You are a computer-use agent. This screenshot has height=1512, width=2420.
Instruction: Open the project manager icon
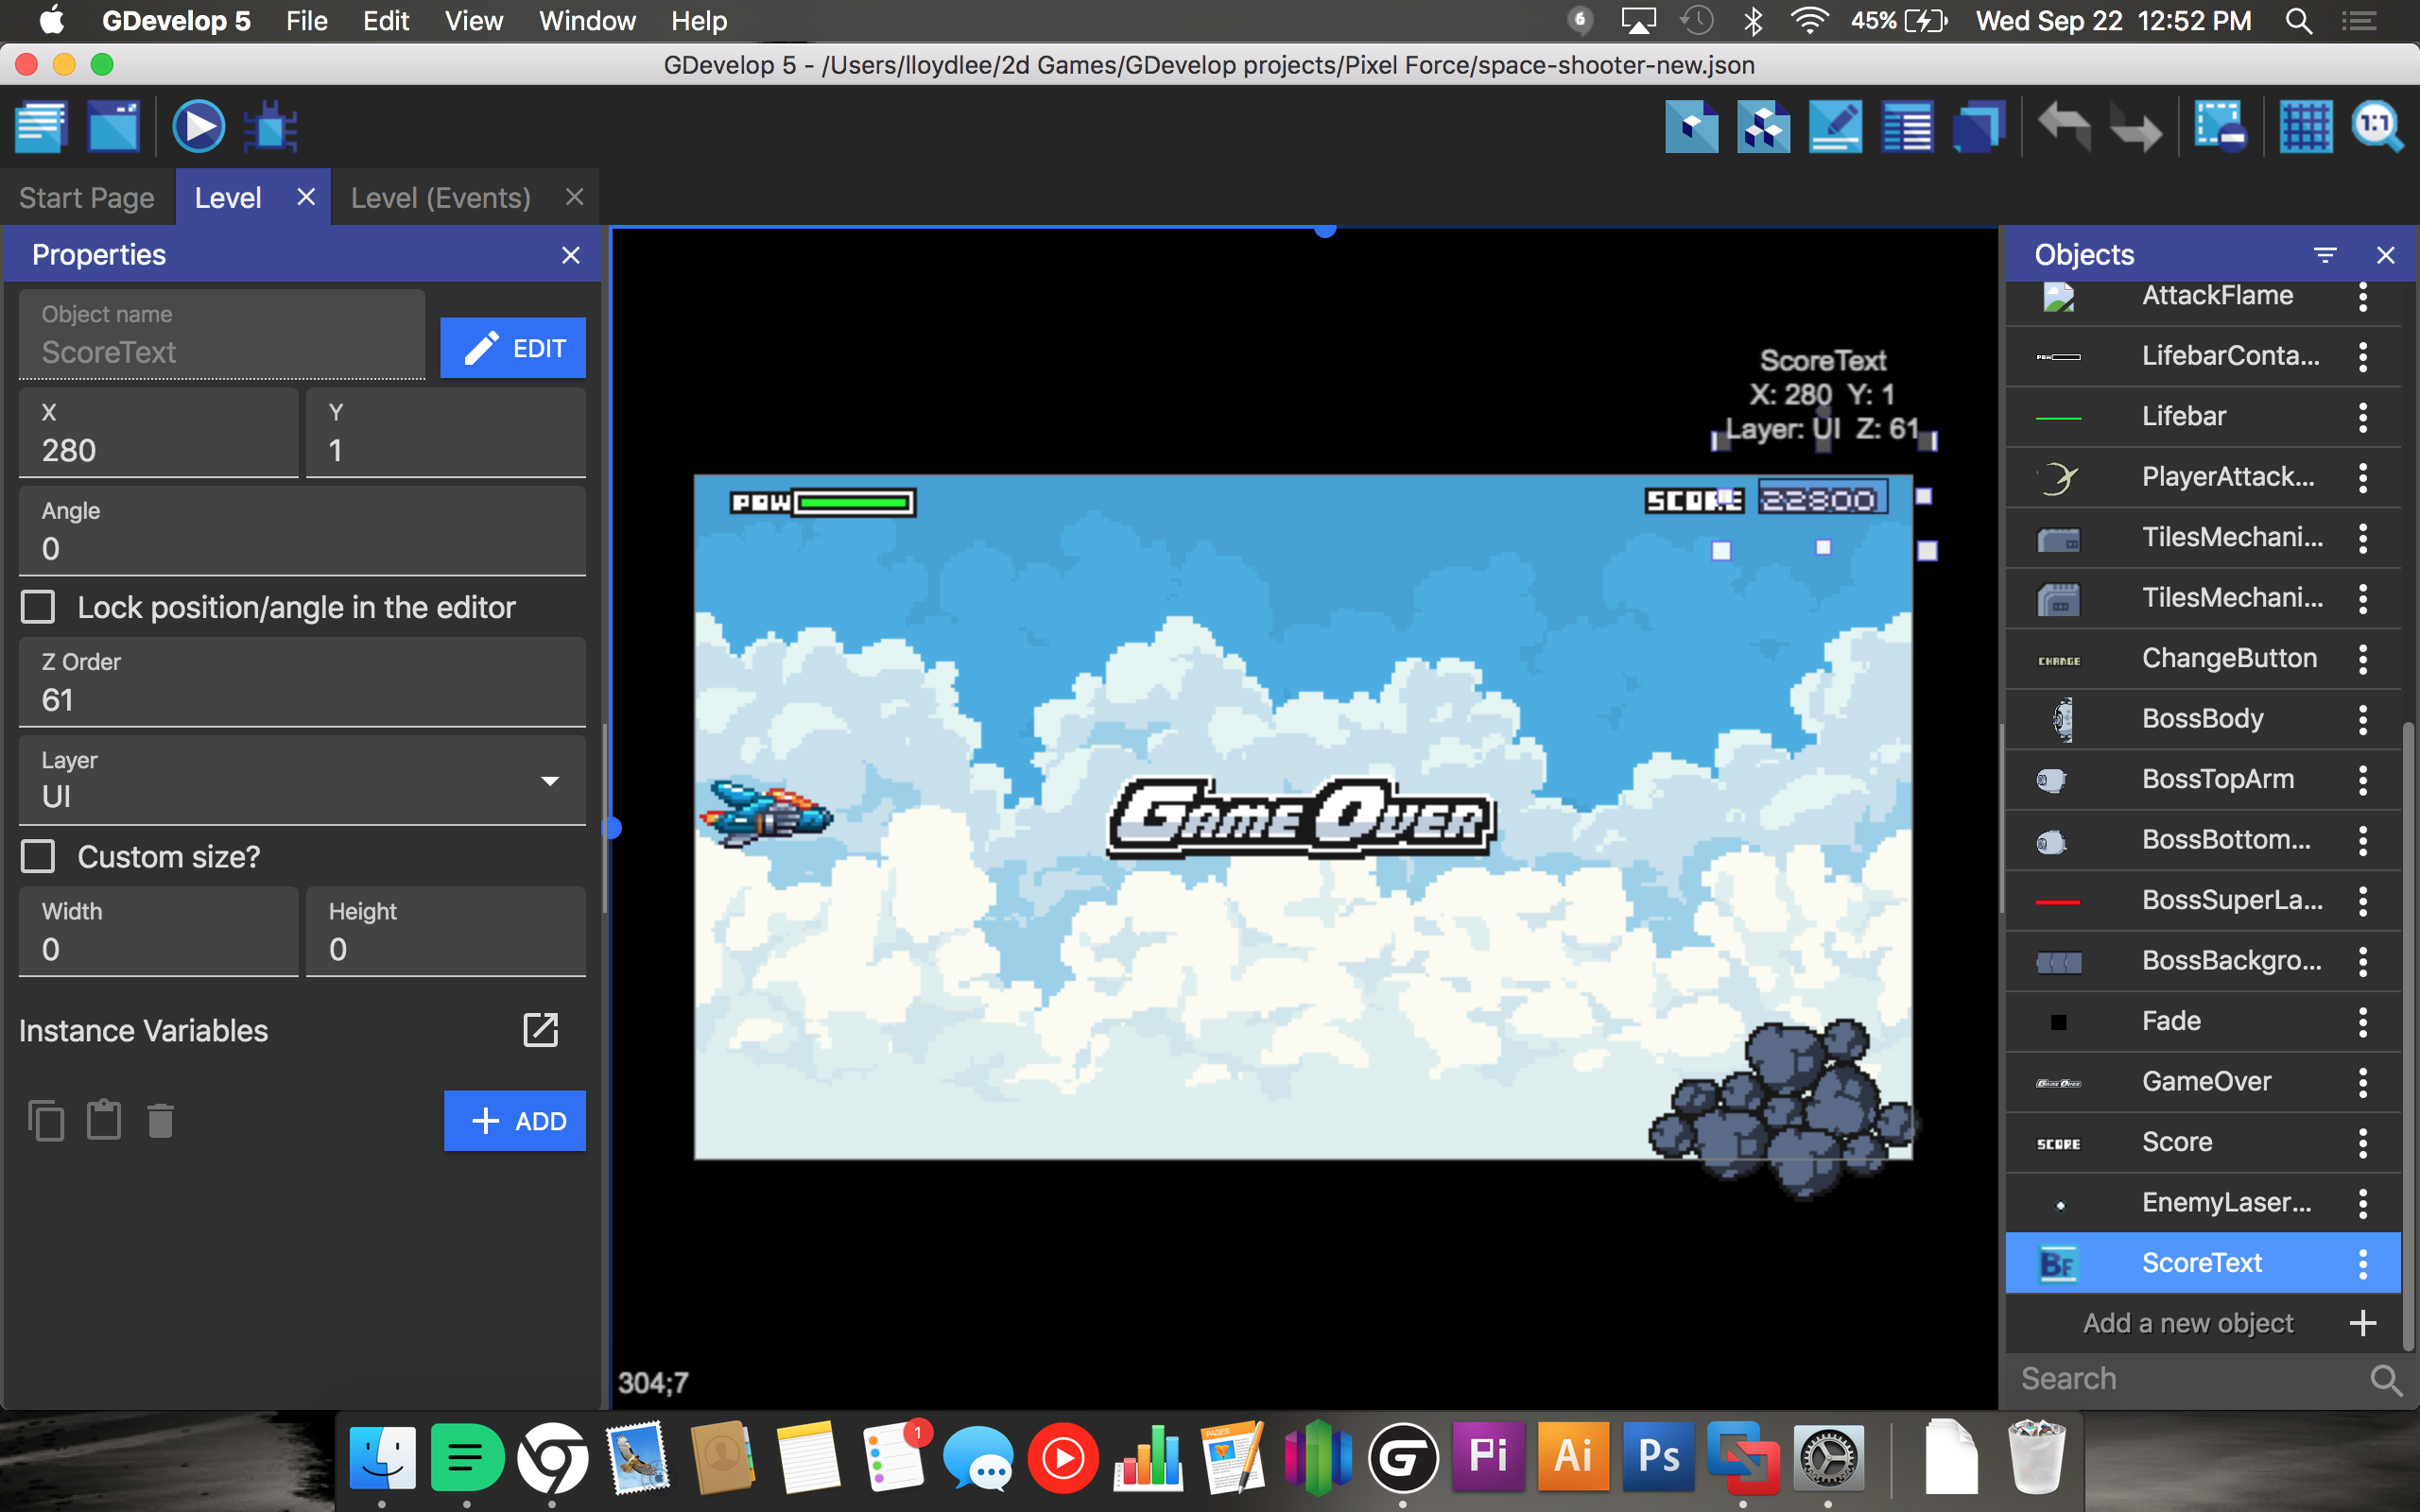pyautogui.click(x=40, y=126)
